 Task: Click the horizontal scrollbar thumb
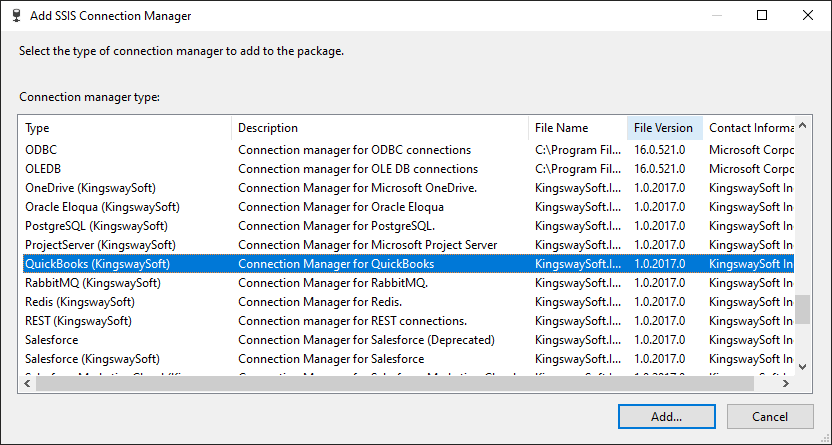tap(395, 383)
